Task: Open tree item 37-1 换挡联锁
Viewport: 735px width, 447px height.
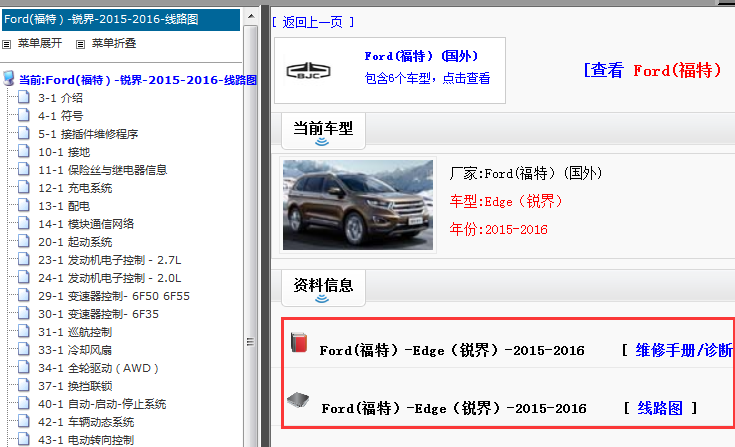Action: coord(75,386)
